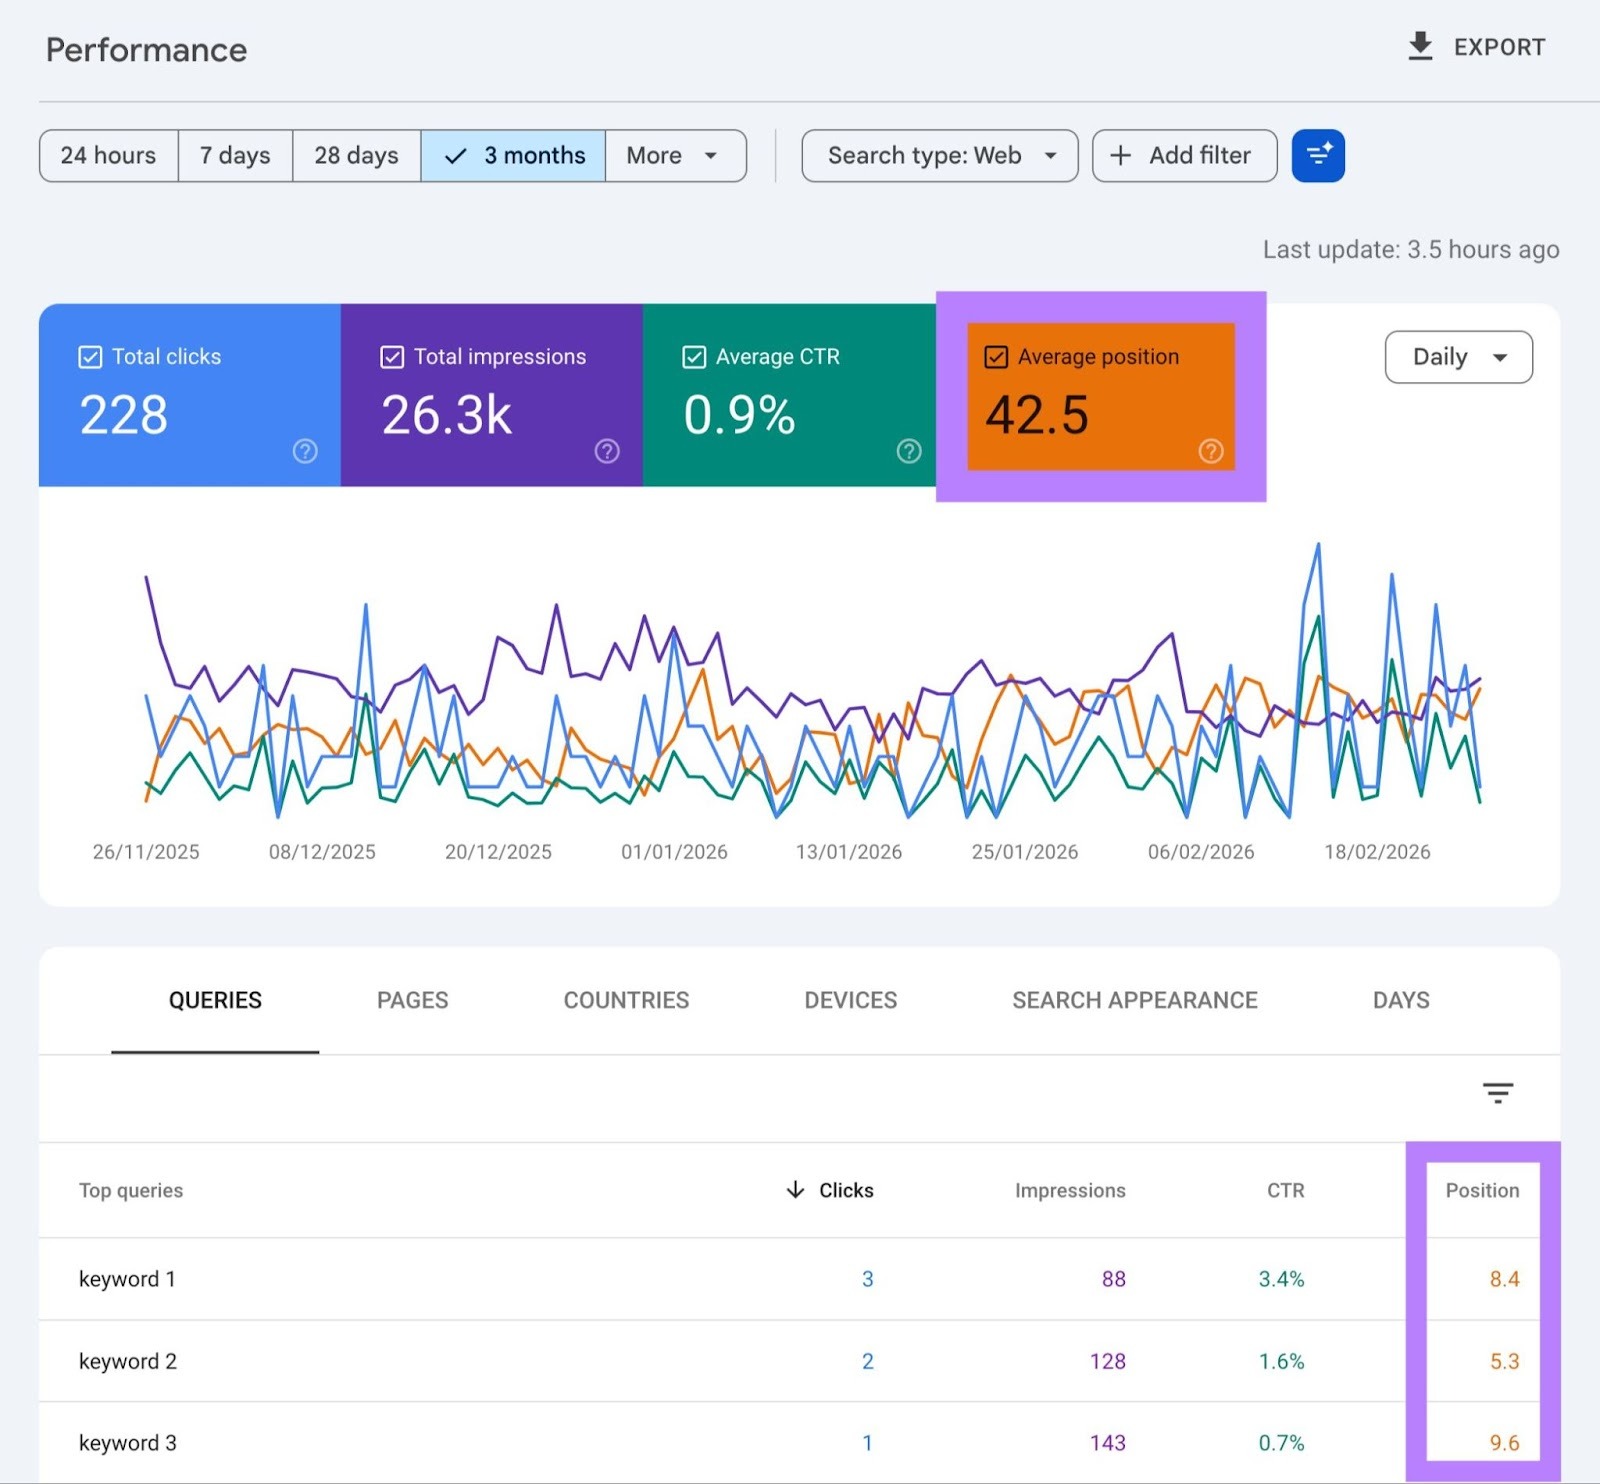Open the Daily granularity dropdown

(x=1458, y=357)
